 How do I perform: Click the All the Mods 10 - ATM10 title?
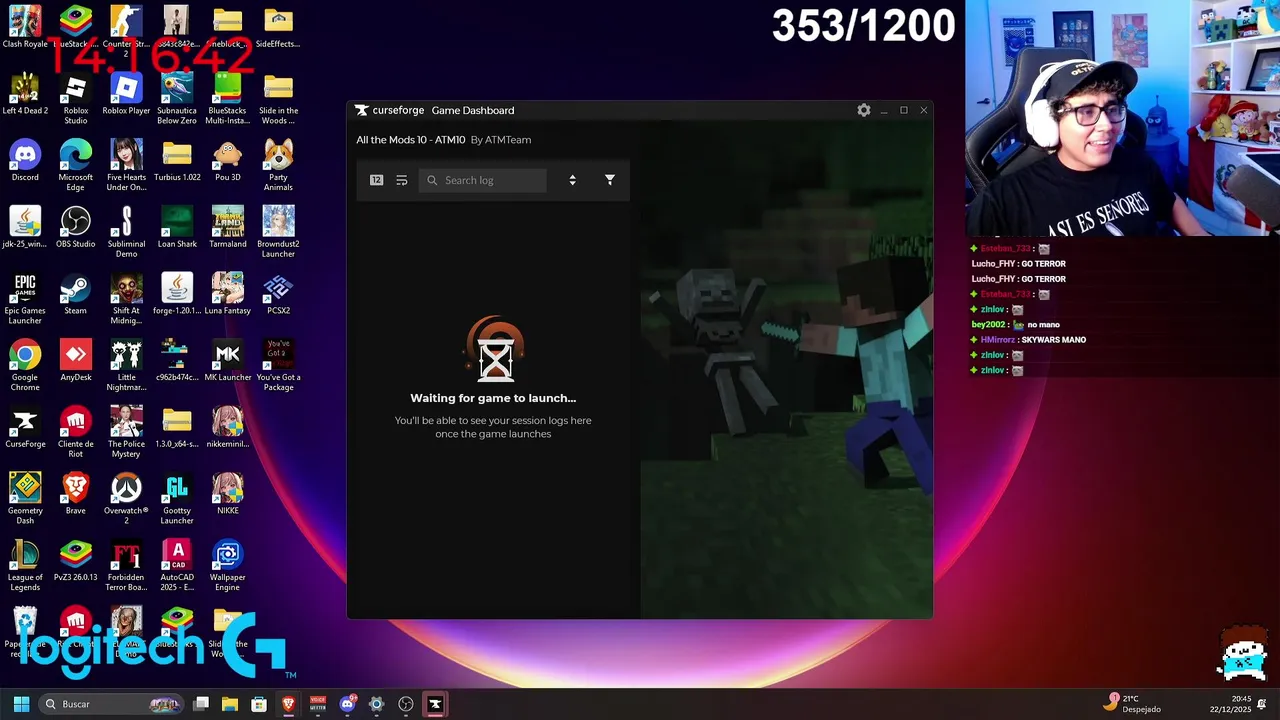tap(411, 140)
